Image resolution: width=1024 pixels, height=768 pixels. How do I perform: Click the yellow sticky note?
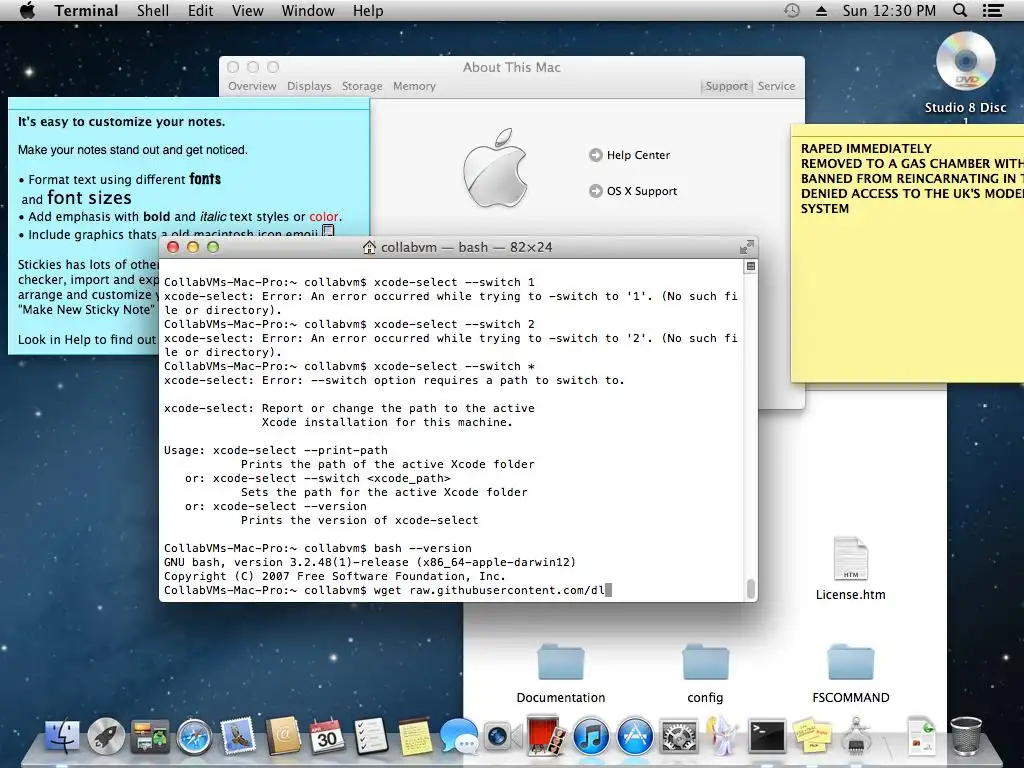(907, 253)
